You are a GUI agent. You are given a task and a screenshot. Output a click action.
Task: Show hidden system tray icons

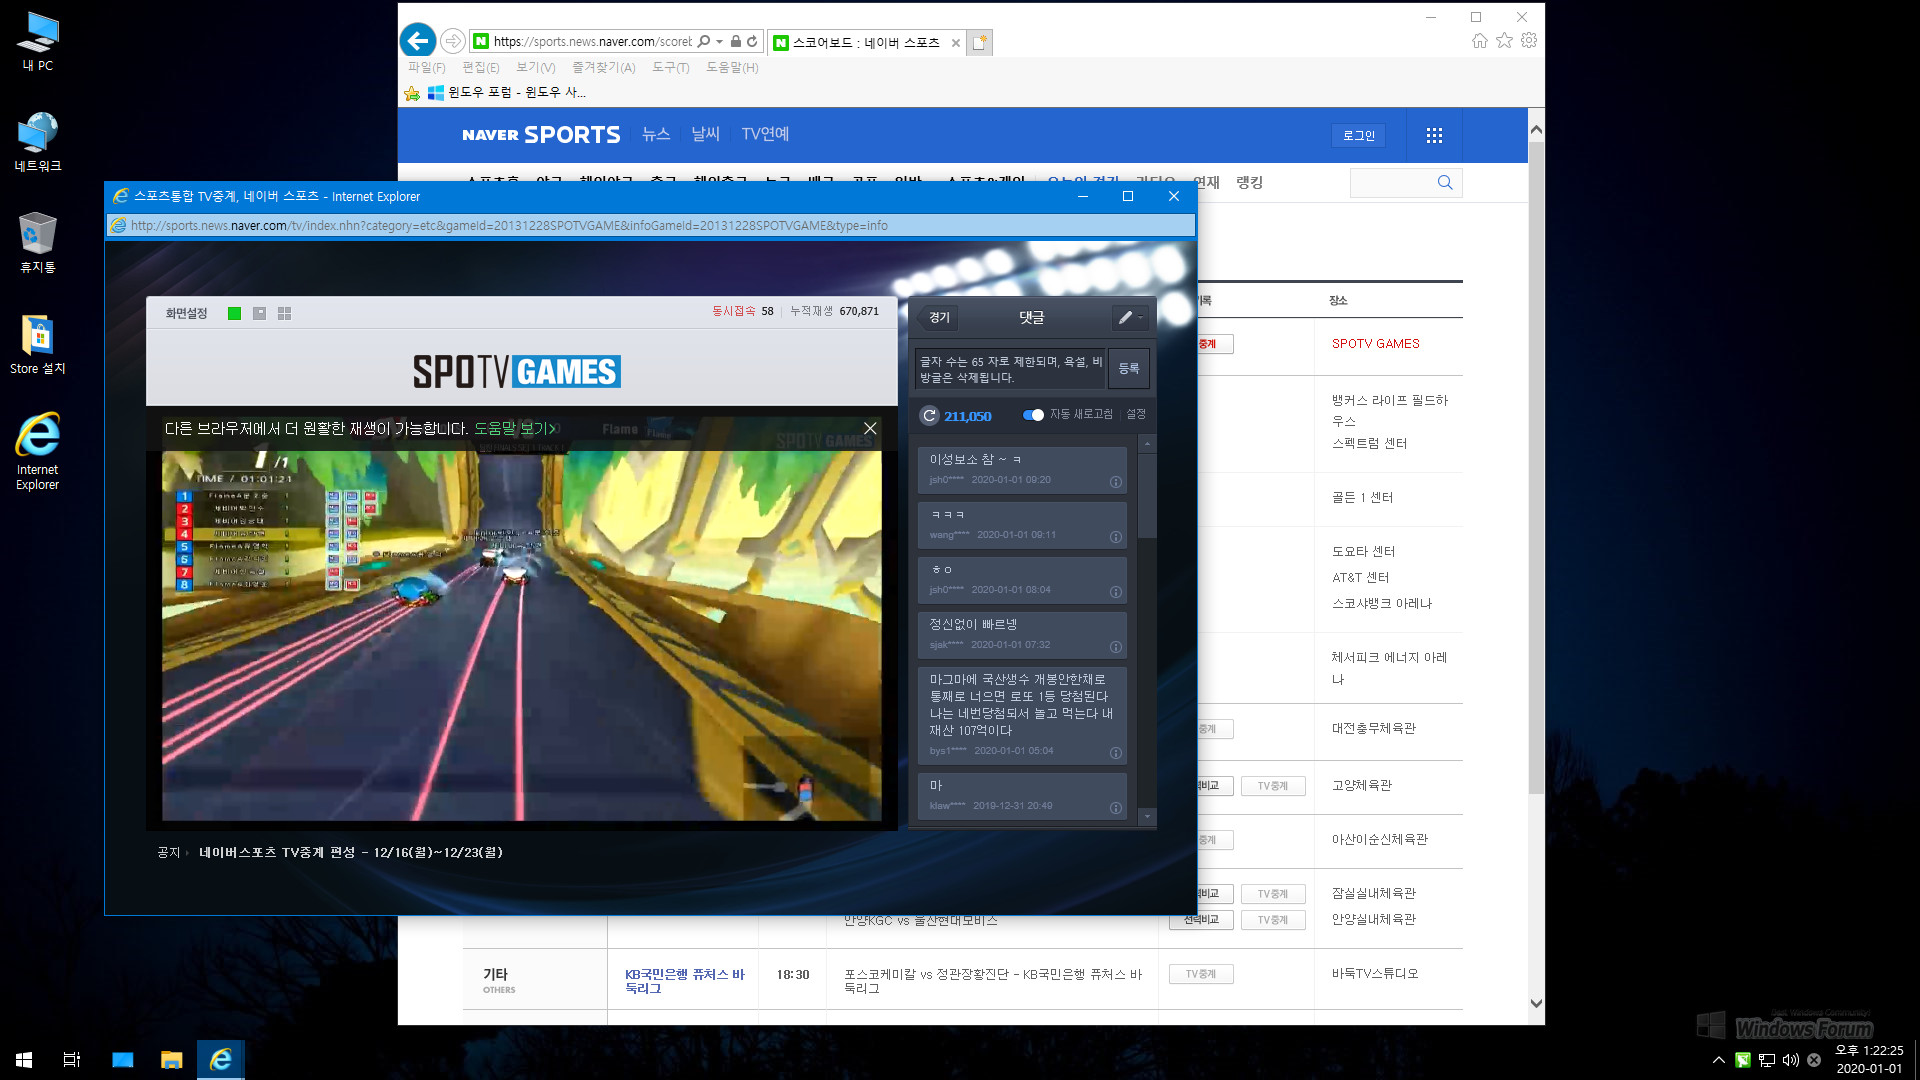pyautogui.click(x=1718, y=1060)
